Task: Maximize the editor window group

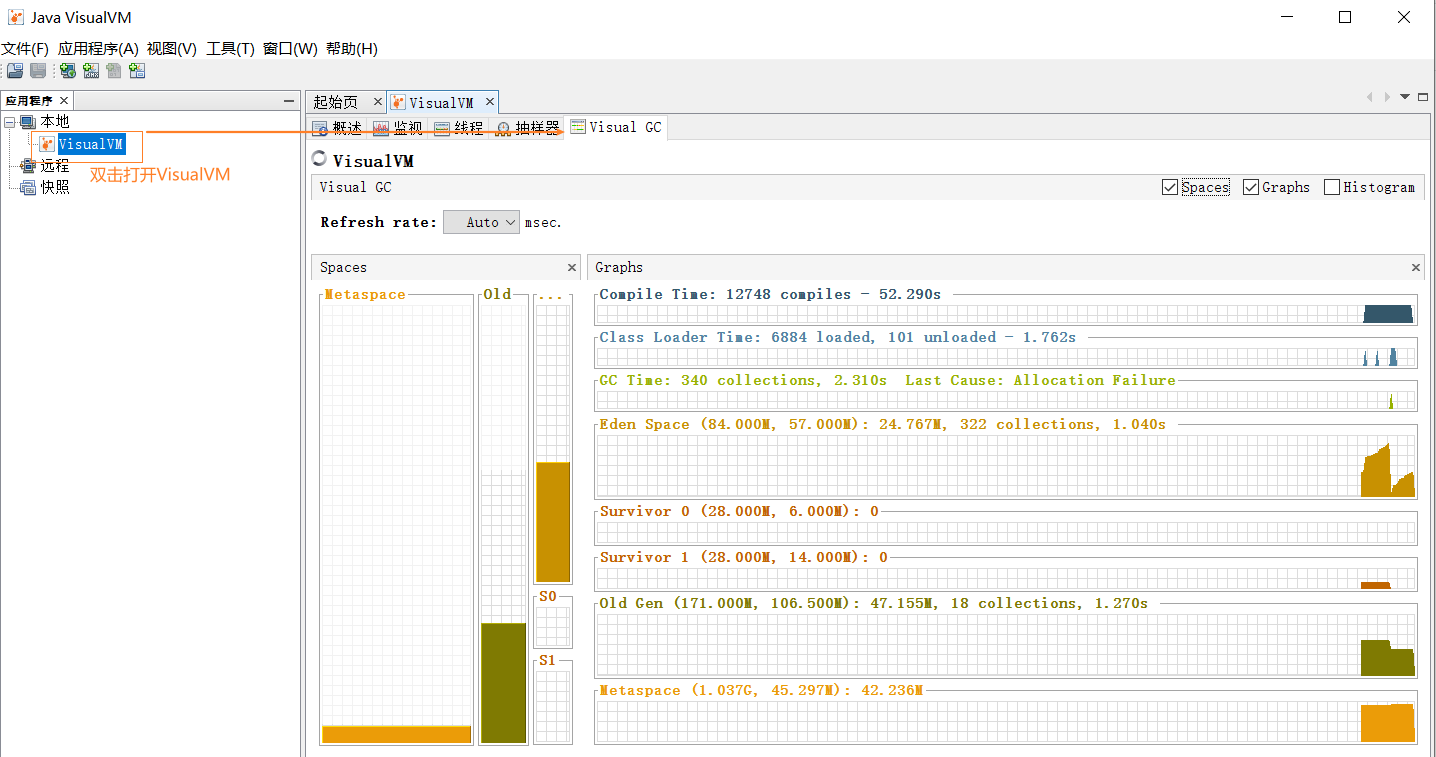Action: tap(1423, 97)
